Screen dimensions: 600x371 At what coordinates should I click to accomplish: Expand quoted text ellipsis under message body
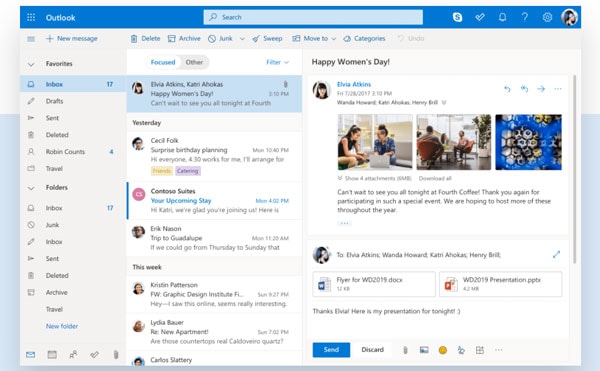pyautogui.click(x=344, y=223)
